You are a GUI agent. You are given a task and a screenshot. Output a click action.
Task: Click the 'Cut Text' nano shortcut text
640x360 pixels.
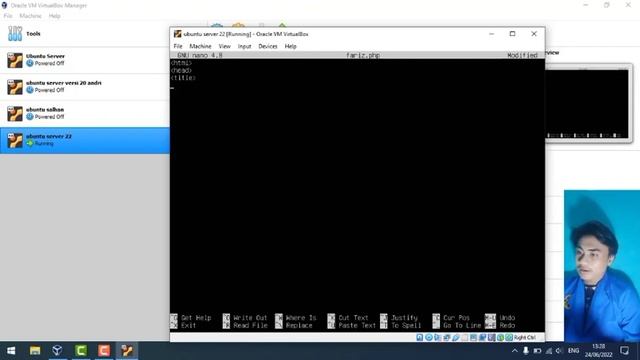[353, 318]
